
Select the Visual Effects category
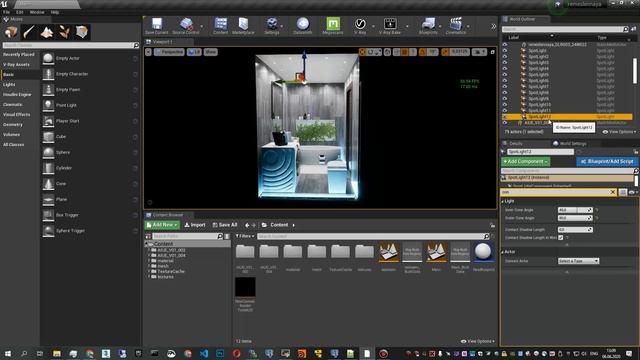[16, 115]
